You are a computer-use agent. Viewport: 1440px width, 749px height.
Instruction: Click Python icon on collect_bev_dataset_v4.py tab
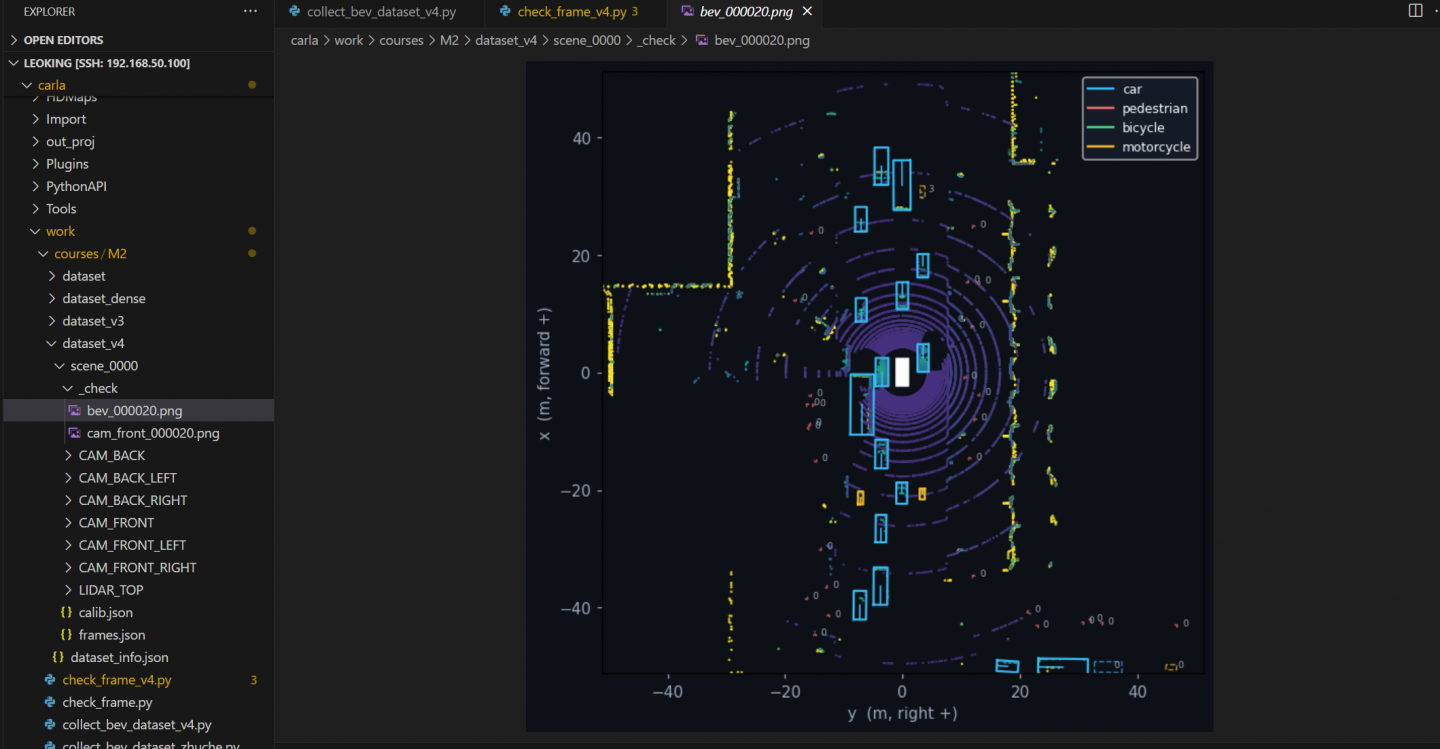point(295,11)
